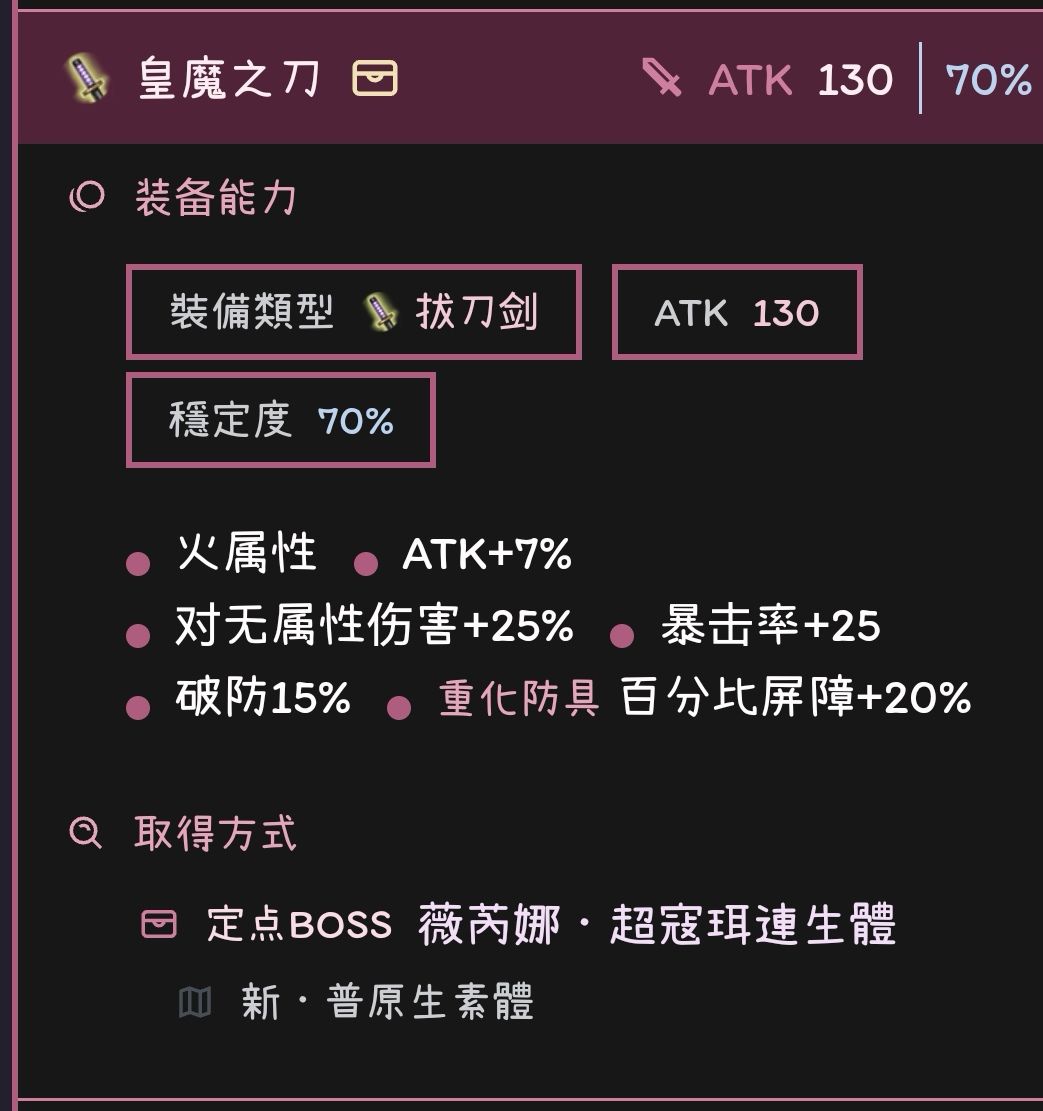This screenshot has height=1111, width=1043.
Task: Click the katana icon in 裝備類型 box
Action: 380,313
